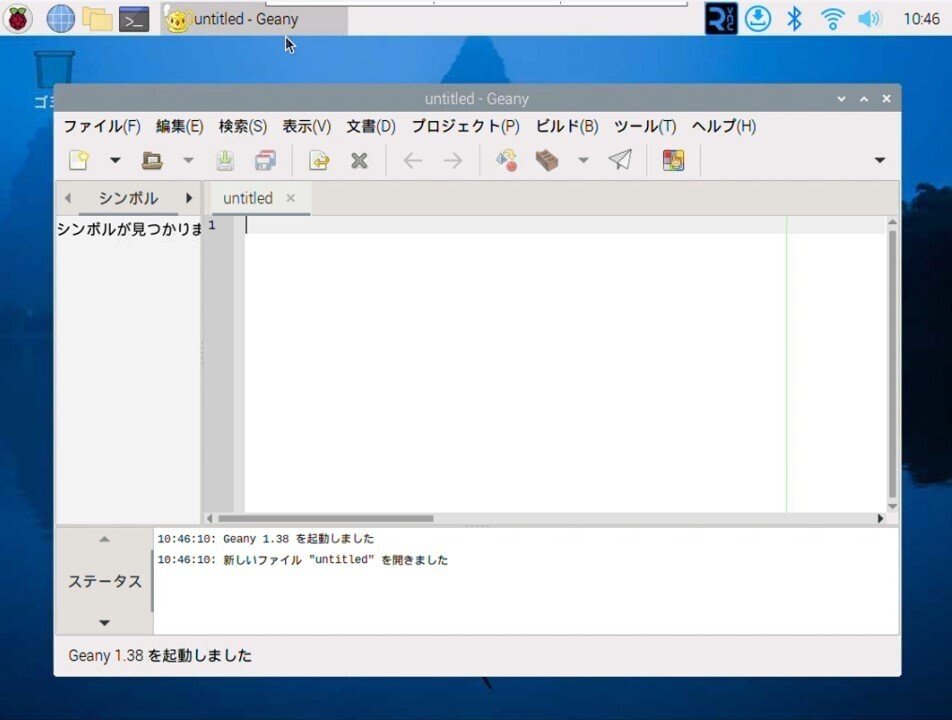Click the 10:46 clock in panel

[922, 19]
